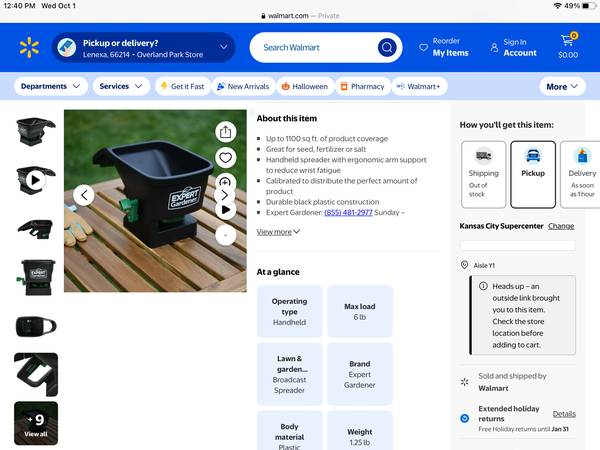Select the Delivery fulfillment option
The image size is (600, 450).
coord(580,174)
